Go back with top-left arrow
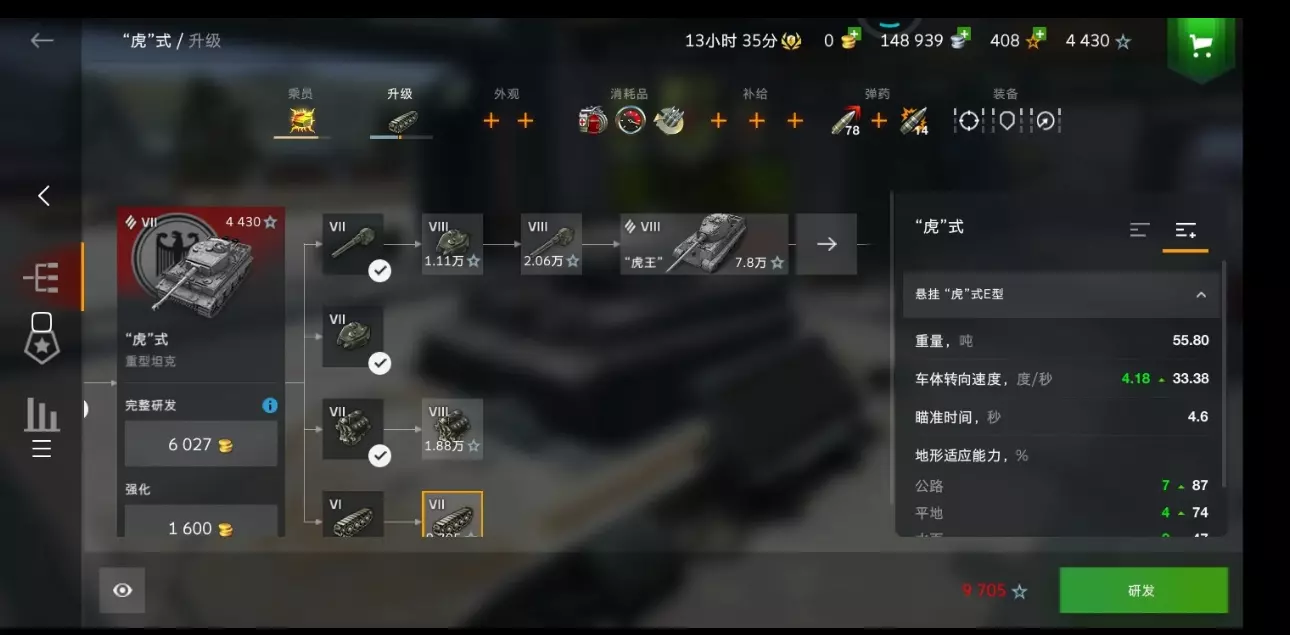The width and height of the screenshot is (1290, 635). pos(41,40)
